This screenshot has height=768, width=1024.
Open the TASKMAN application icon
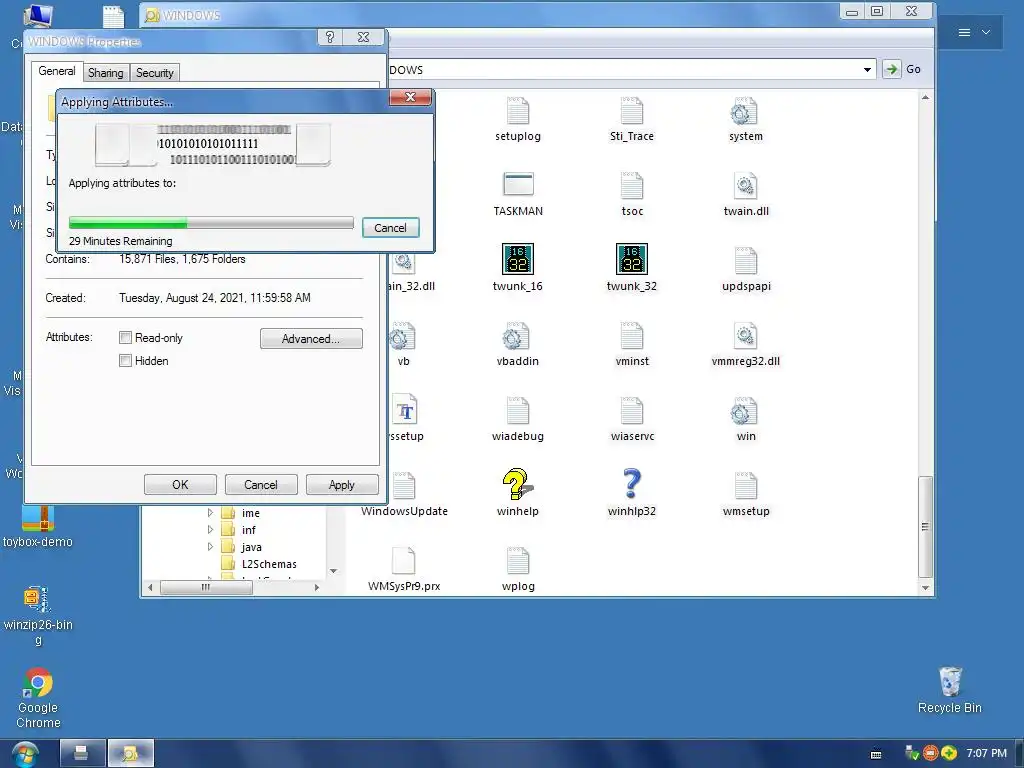(x=518, y=185)
